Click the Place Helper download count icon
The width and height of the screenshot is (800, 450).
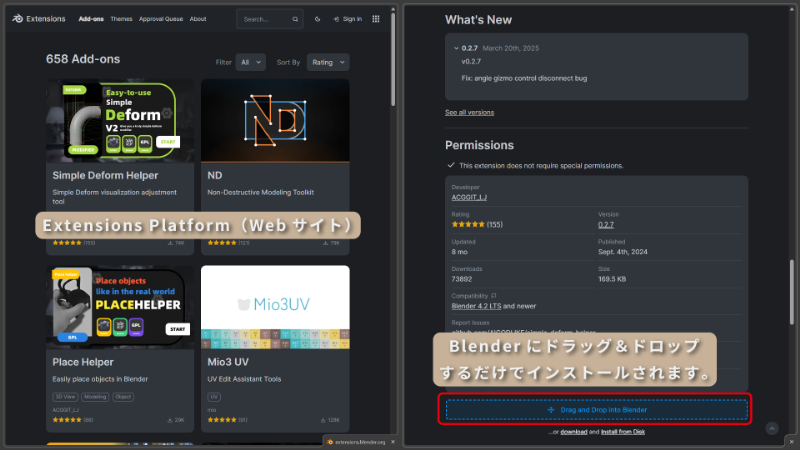click(170, 420)
